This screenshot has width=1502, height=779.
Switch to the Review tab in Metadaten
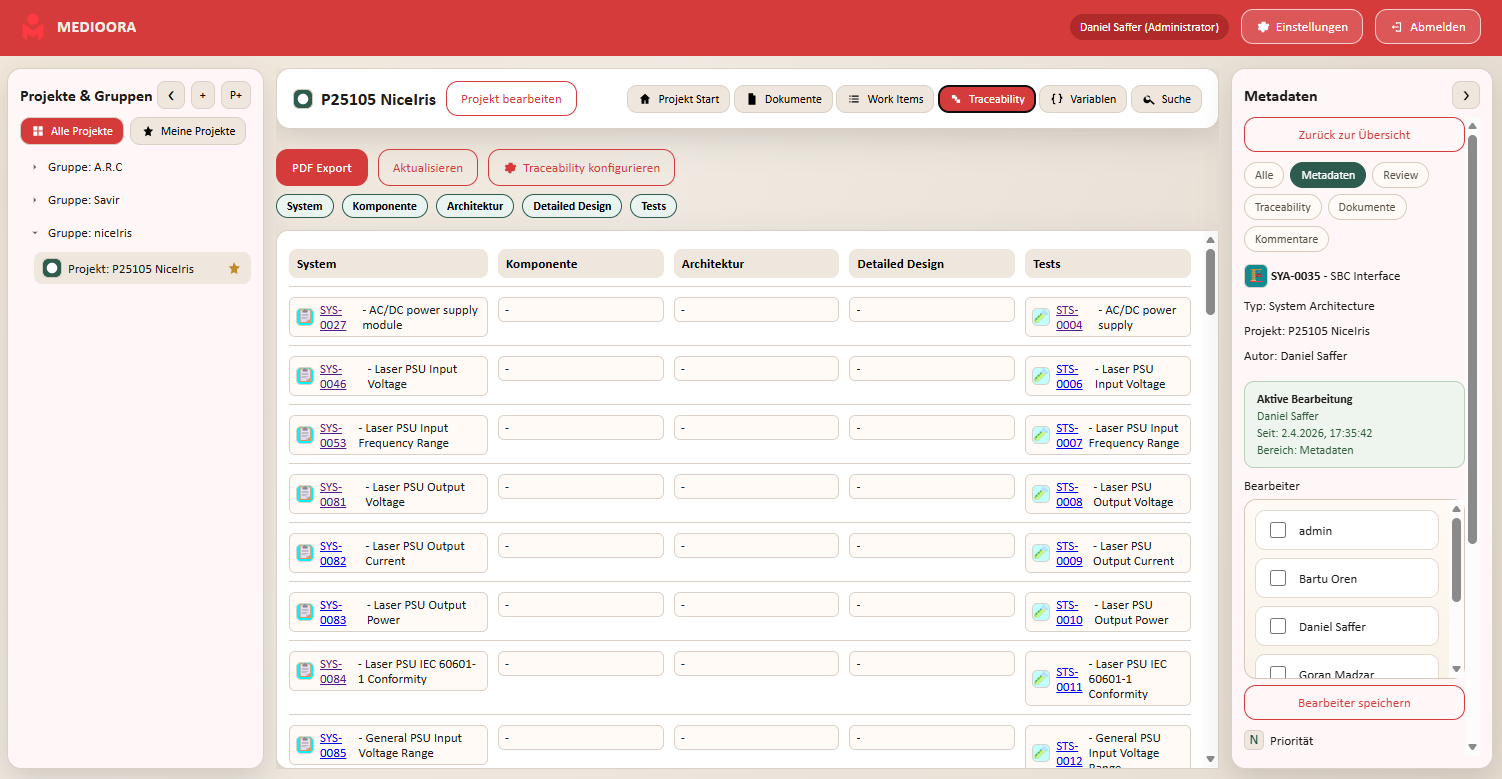tap(1400, 175)
